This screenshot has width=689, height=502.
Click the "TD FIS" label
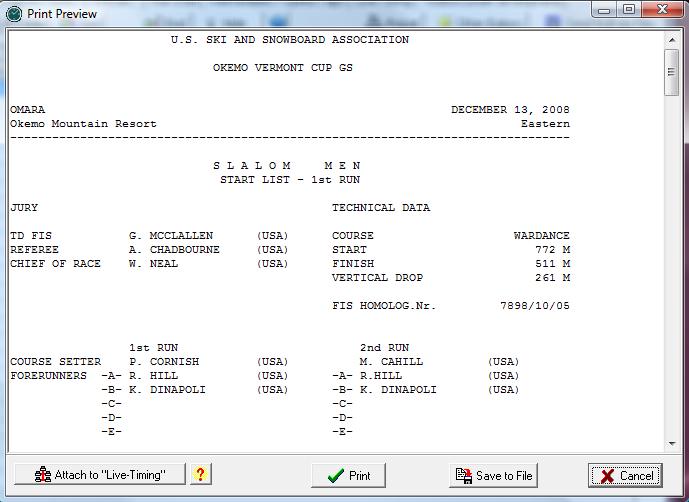31,236
